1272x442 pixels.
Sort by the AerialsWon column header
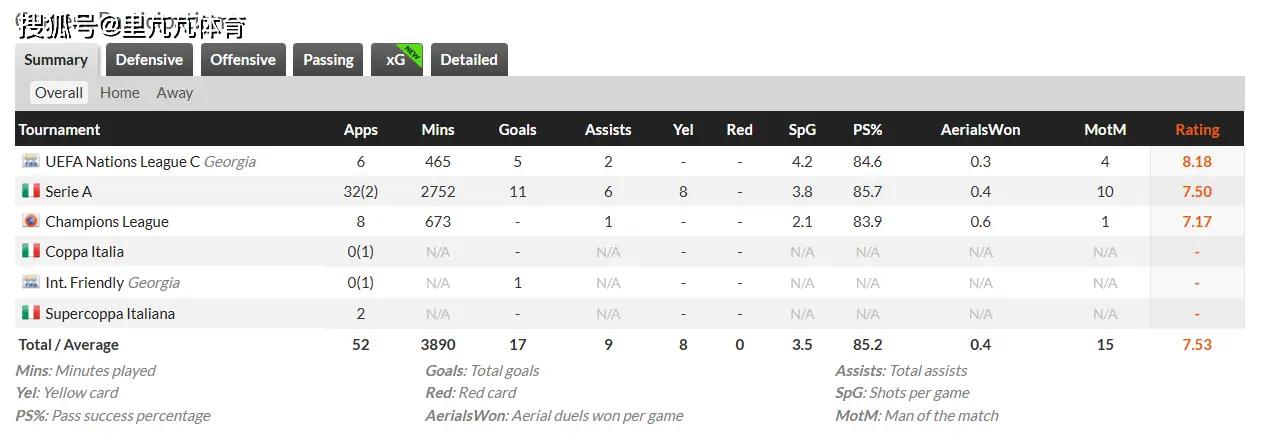[x=981, y=130]
